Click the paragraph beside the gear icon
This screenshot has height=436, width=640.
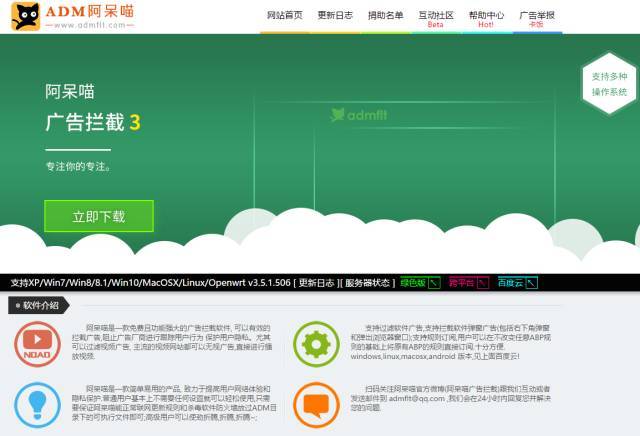451,342
